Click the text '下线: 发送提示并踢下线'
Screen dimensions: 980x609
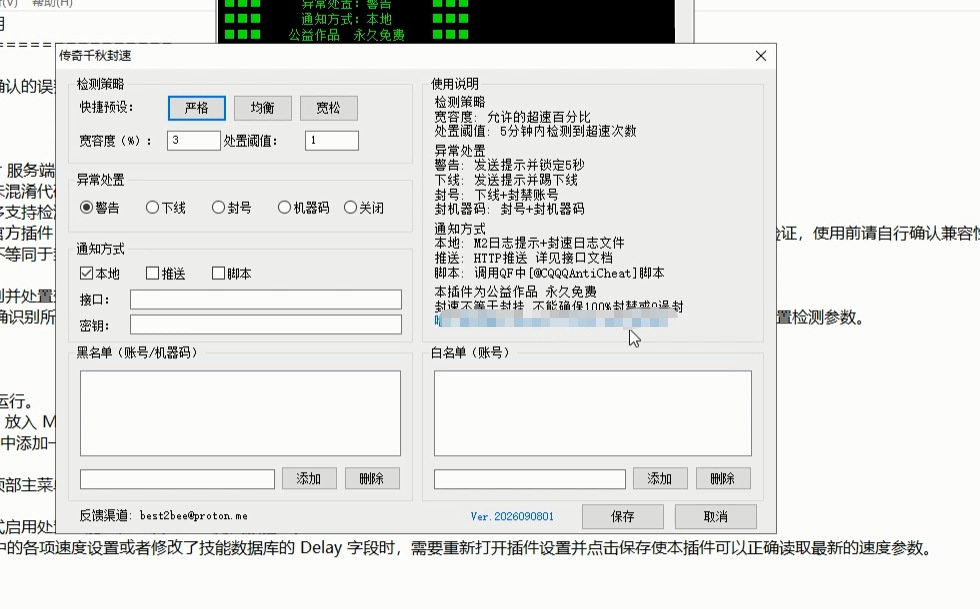pyautogui.click(x=506, y=180)
